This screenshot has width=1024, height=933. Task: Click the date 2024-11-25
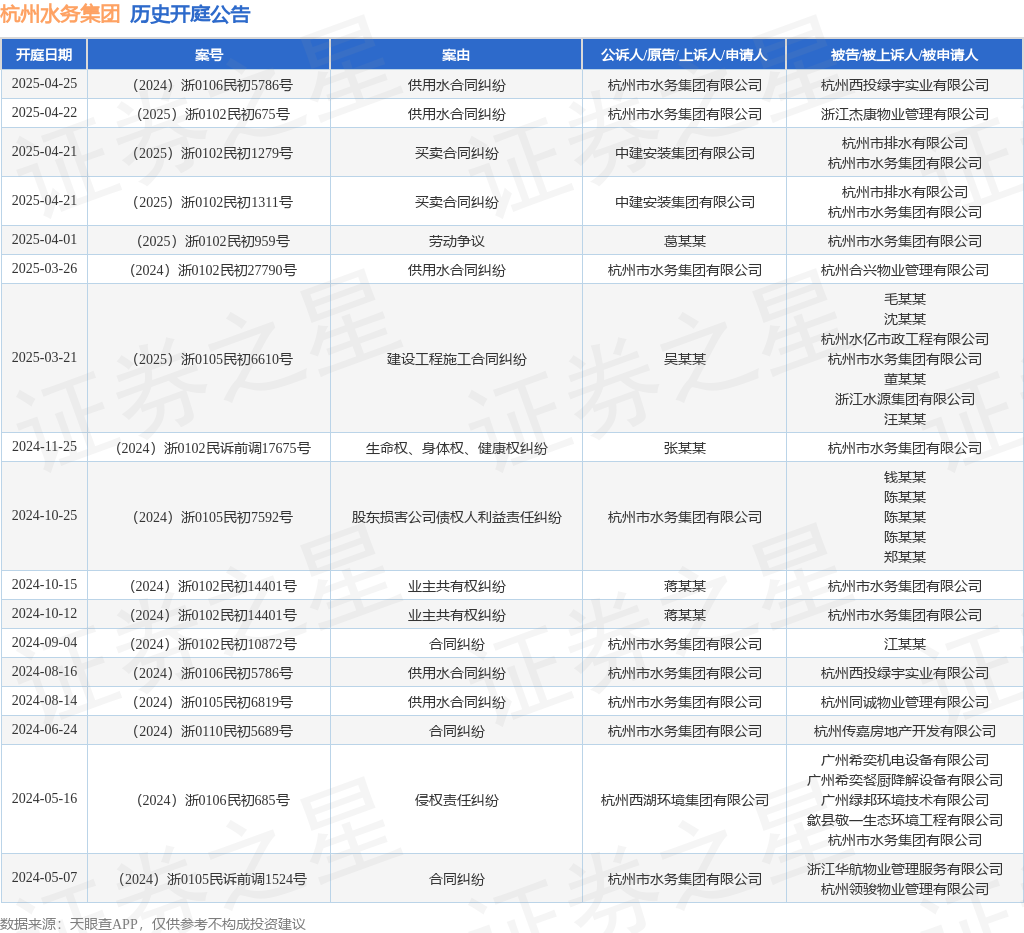pyautogui.click(x=44, y=447)
